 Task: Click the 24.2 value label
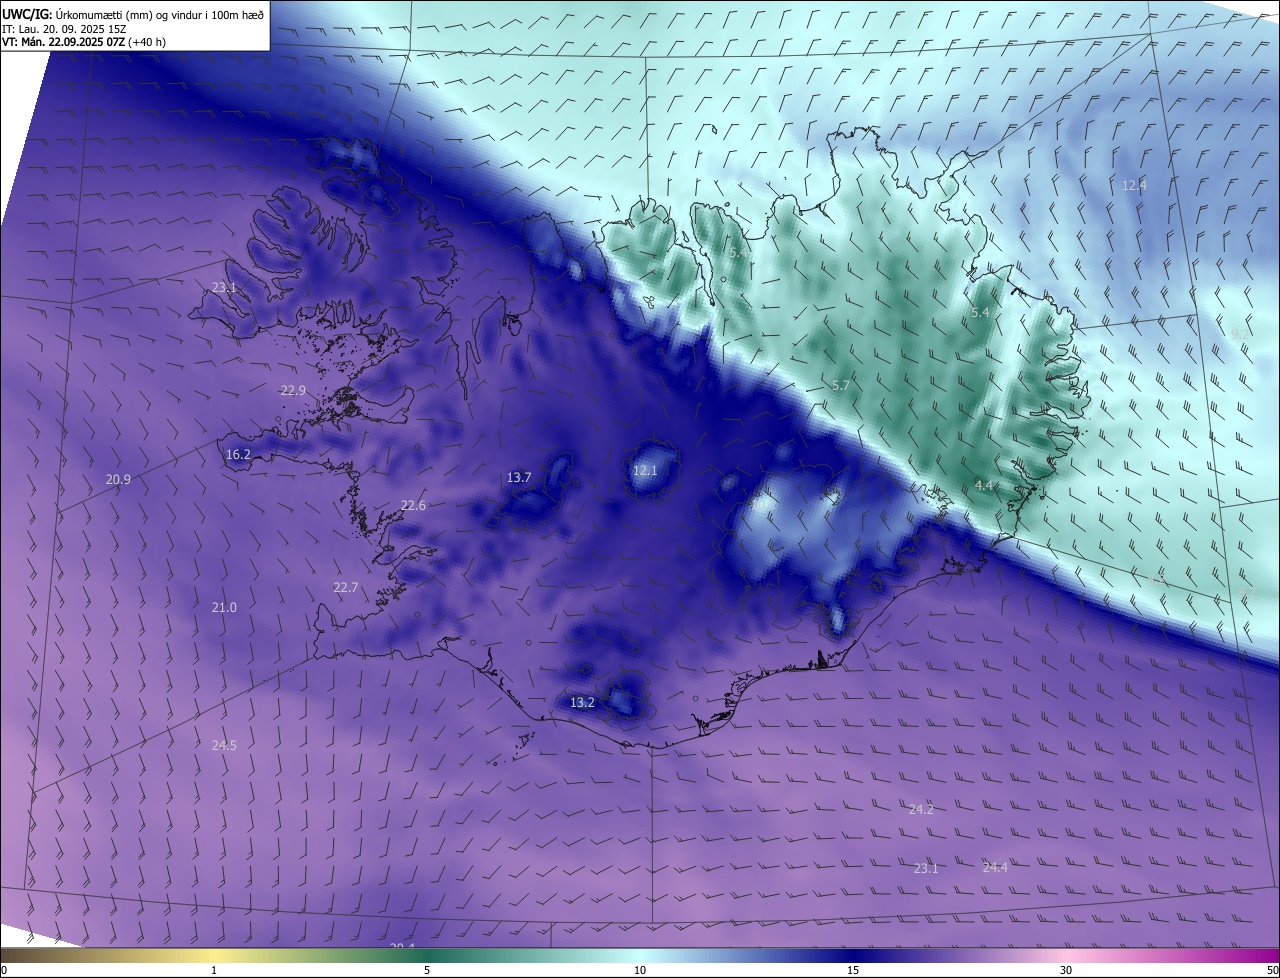(x=921, y=809)
